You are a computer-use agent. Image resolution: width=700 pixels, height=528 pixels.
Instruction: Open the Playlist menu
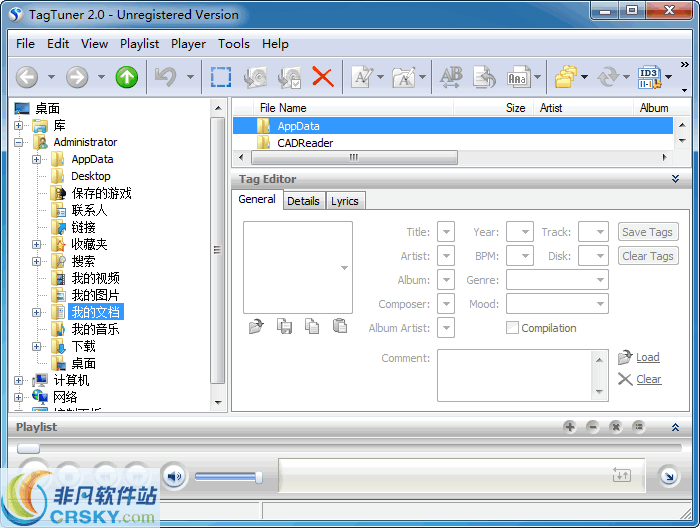tap(139, 44)
